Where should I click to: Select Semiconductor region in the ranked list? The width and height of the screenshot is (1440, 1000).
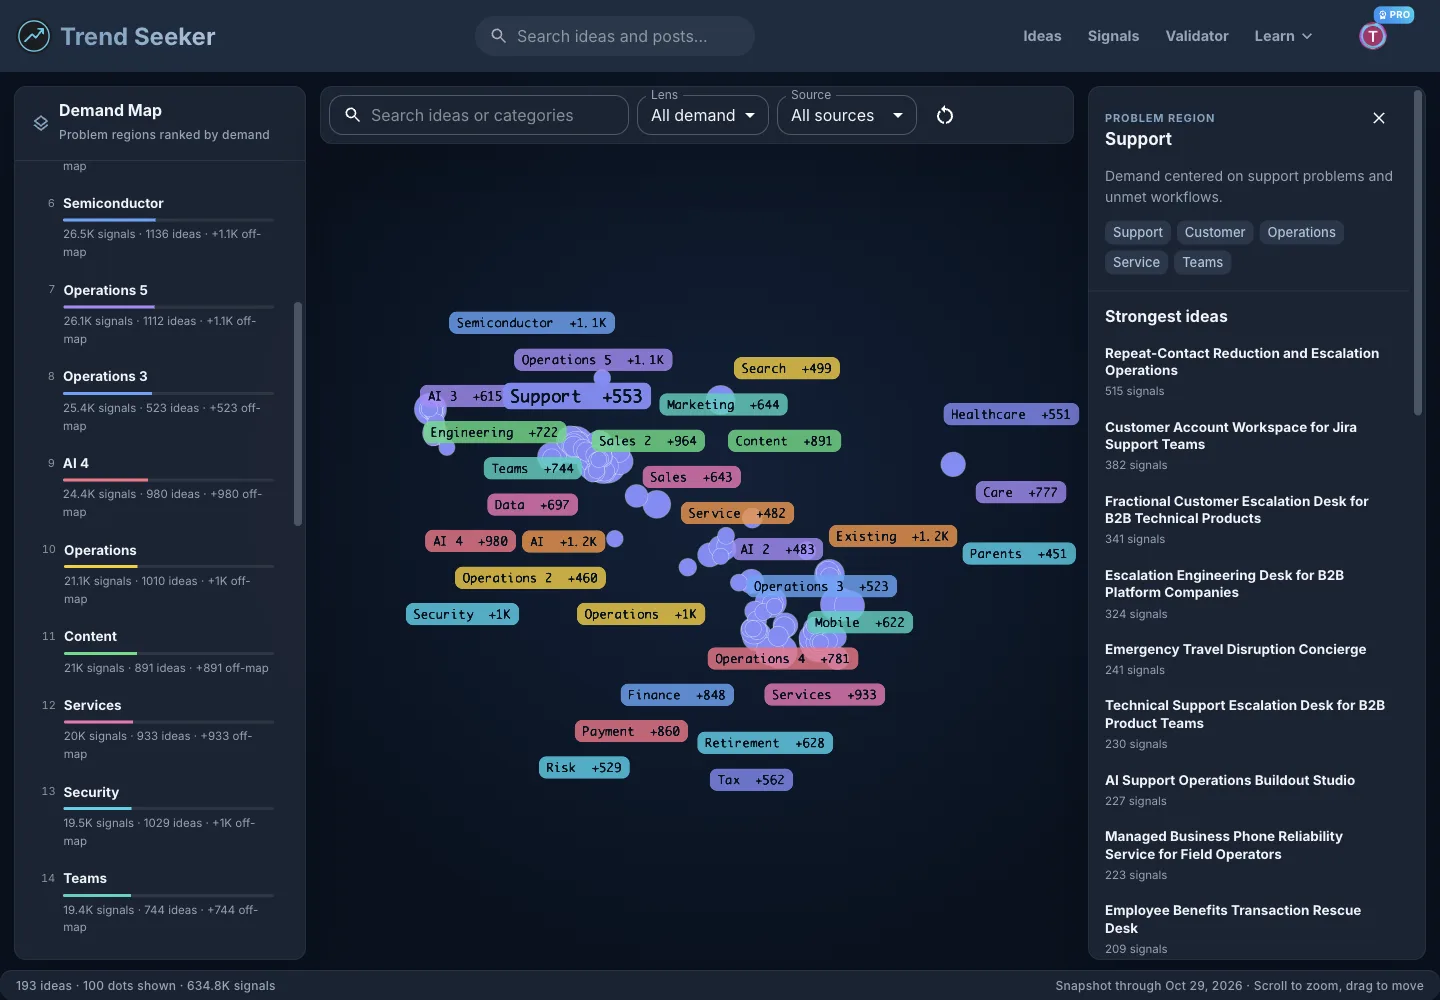tap(160, 226)
